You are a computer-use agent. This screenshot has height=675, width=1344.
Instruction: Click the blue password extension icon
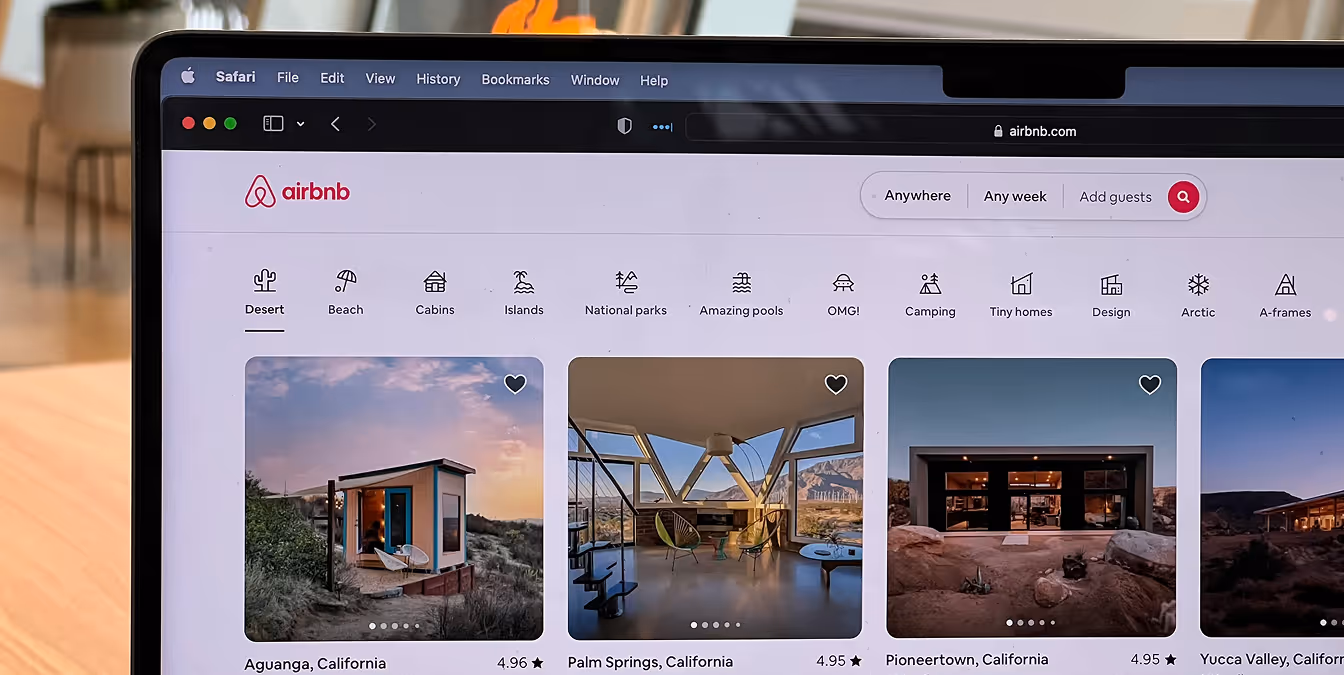coord(662,127)
